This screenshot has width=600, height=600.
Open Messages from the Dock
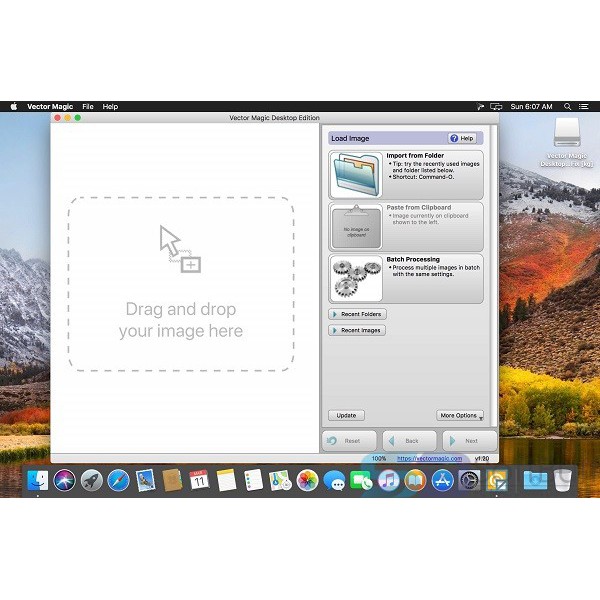334,480
